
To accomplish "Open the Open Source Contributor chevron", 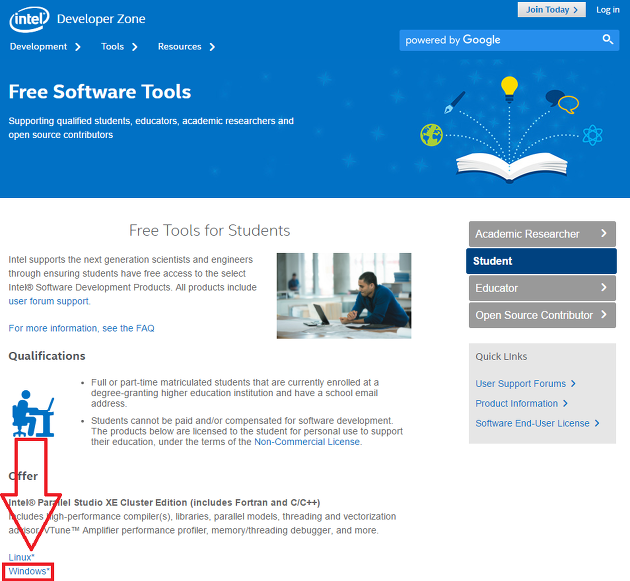I will [x=603, y=314].
